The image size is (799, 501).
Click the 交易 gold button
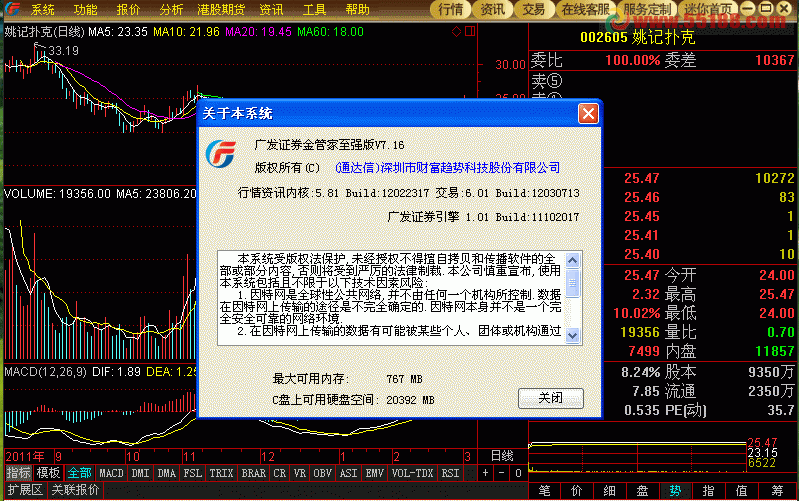[534, 9]
